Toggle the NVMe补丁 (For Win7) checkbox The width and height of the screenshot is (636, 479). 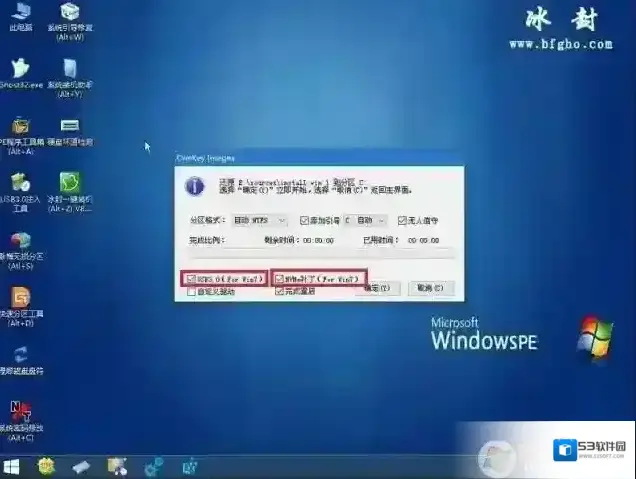tap(280, 278)
